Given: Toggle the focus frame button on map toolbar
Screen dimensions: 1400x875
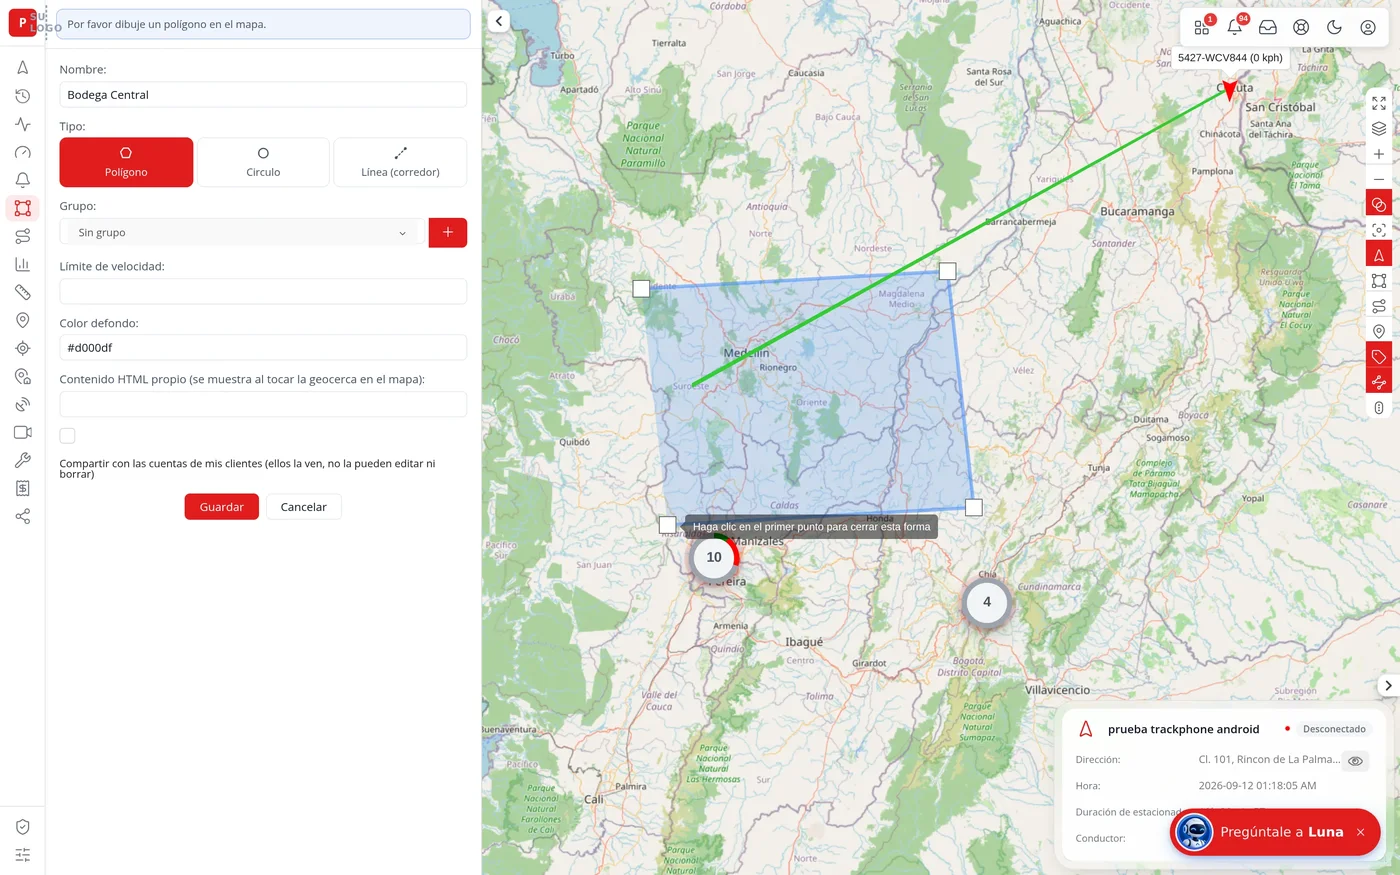Looking at the screenshot, I should click(1379, 230).
